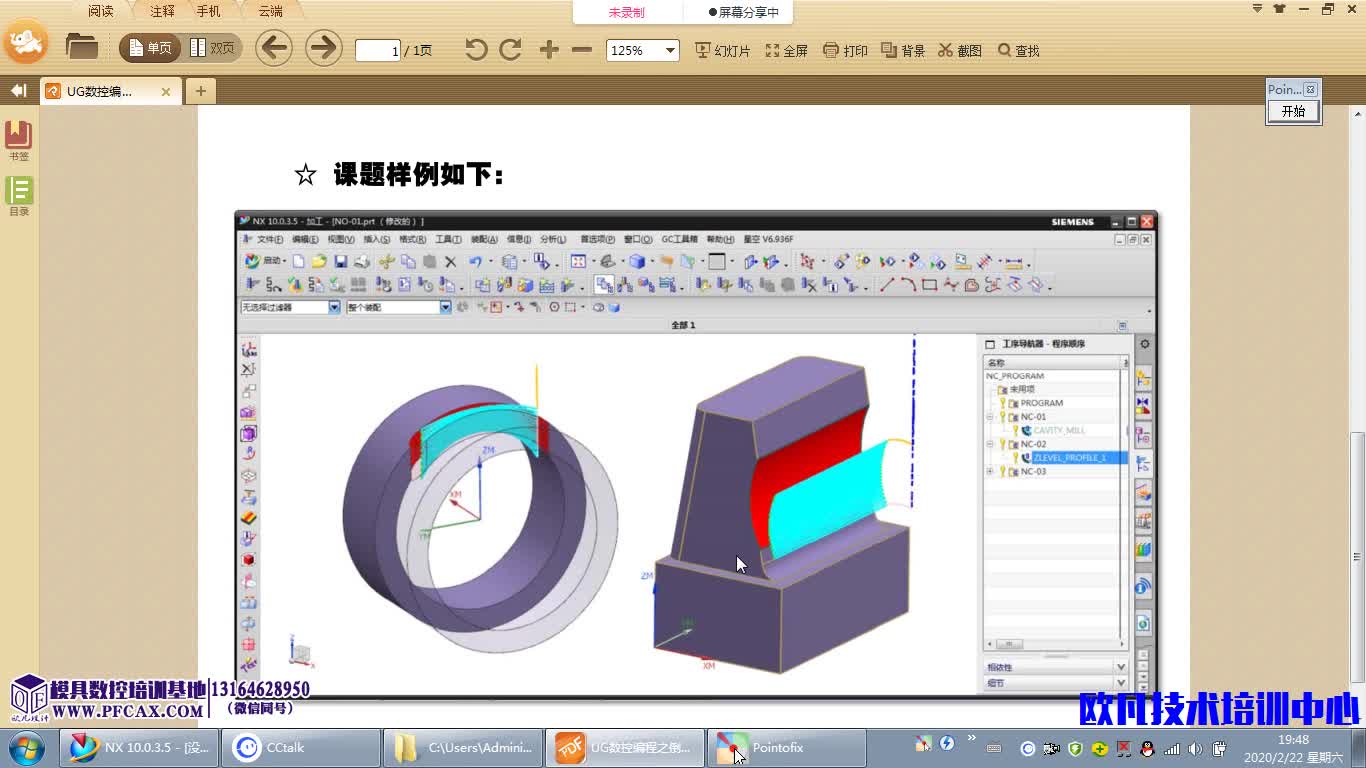Click the 屏幕分享中 sharing indicator

coord(743,12)
